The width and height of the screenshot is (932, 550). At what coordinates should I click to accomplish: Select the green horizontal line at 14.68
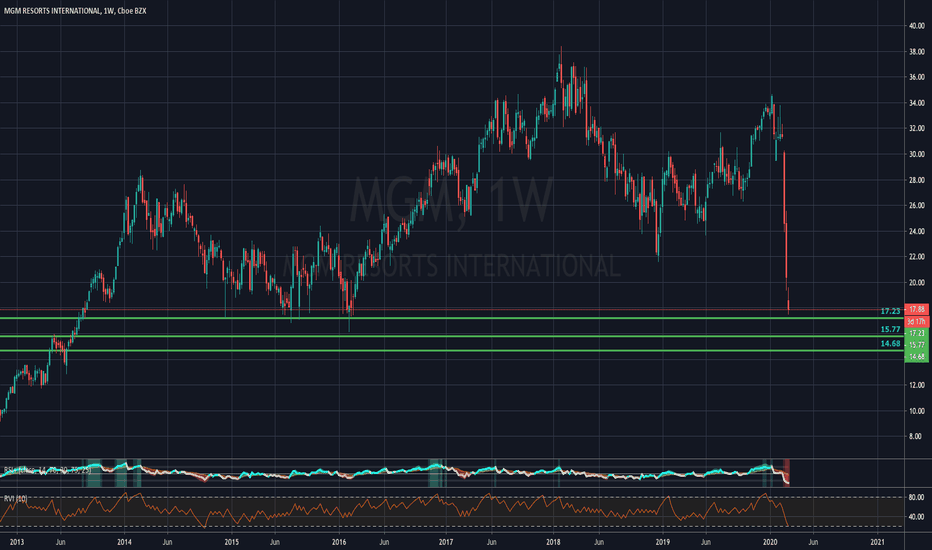pyautogui.click(x=452, y=351)
